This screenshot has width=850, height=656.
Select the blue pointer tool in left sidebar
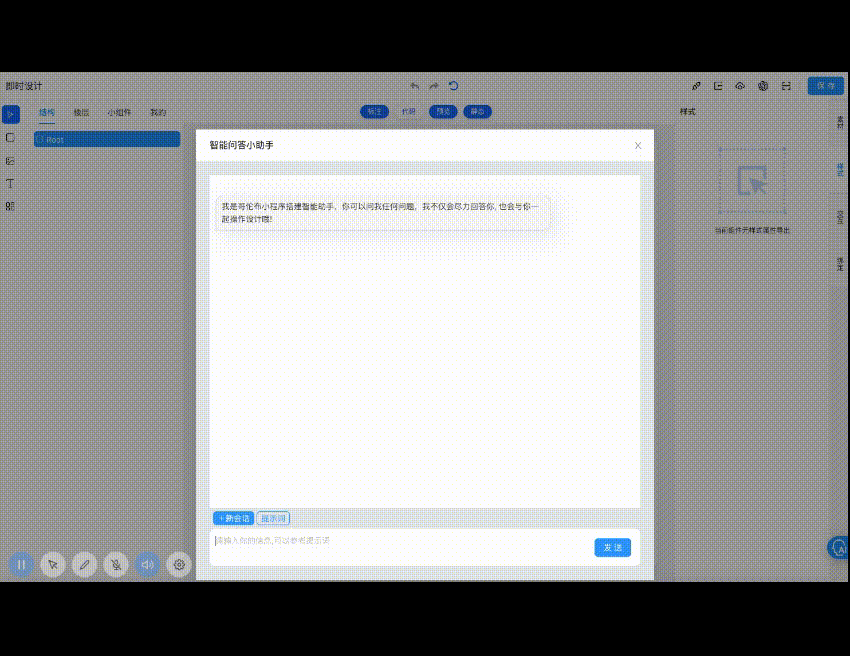(x=11, y=114)
